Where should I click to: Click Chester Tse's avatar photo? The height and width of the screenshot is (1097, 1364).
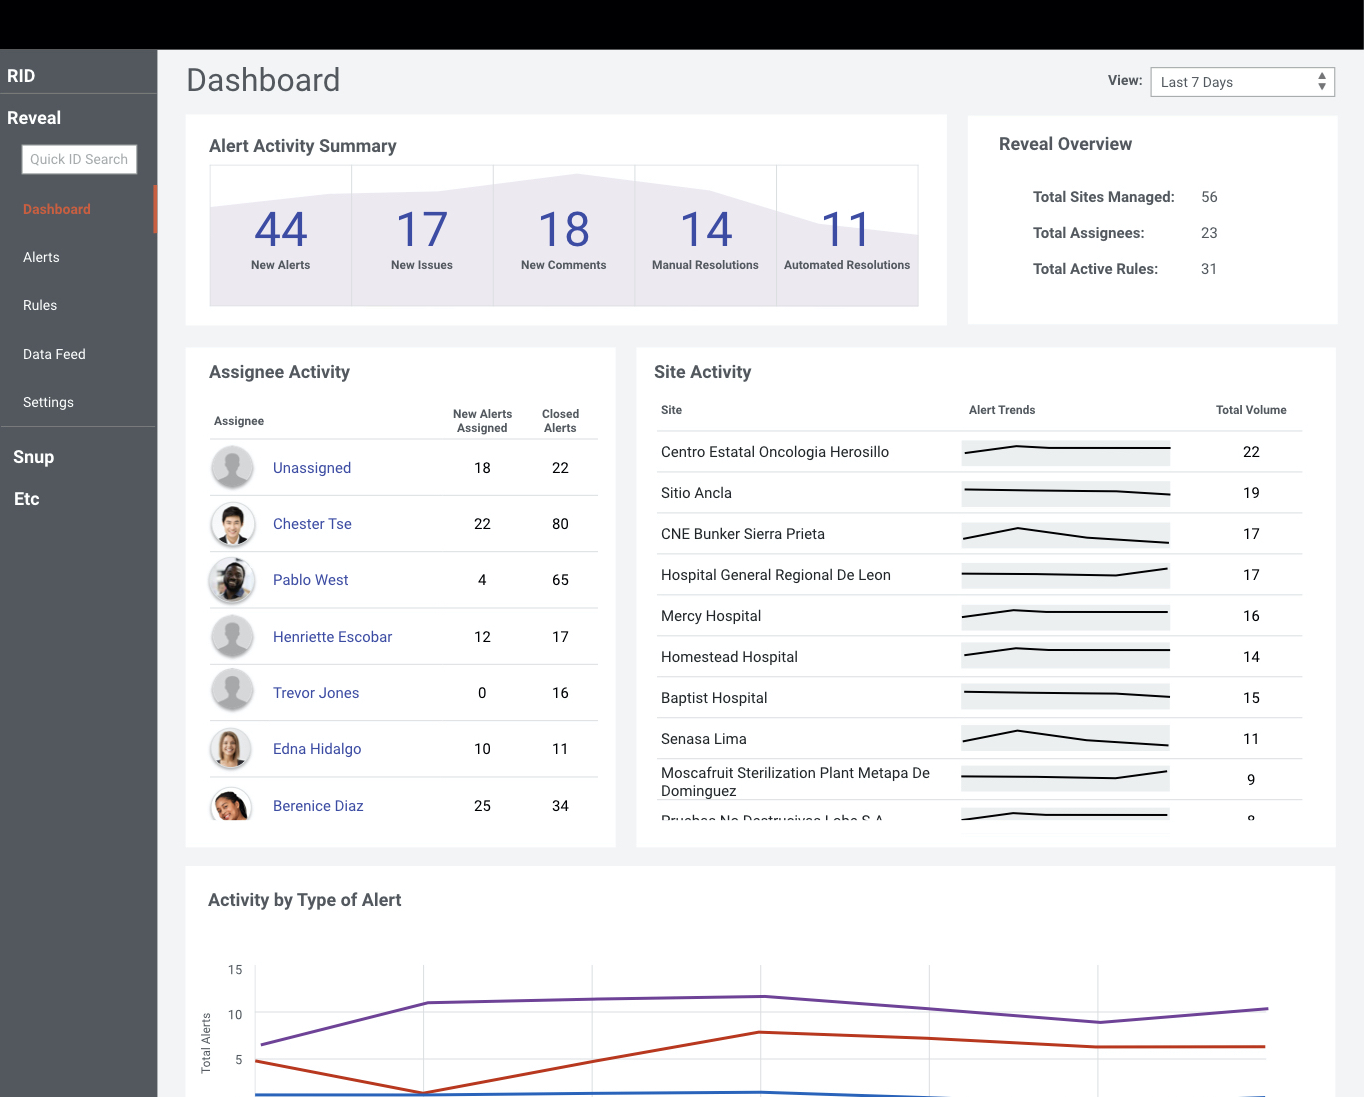(232, 524)
